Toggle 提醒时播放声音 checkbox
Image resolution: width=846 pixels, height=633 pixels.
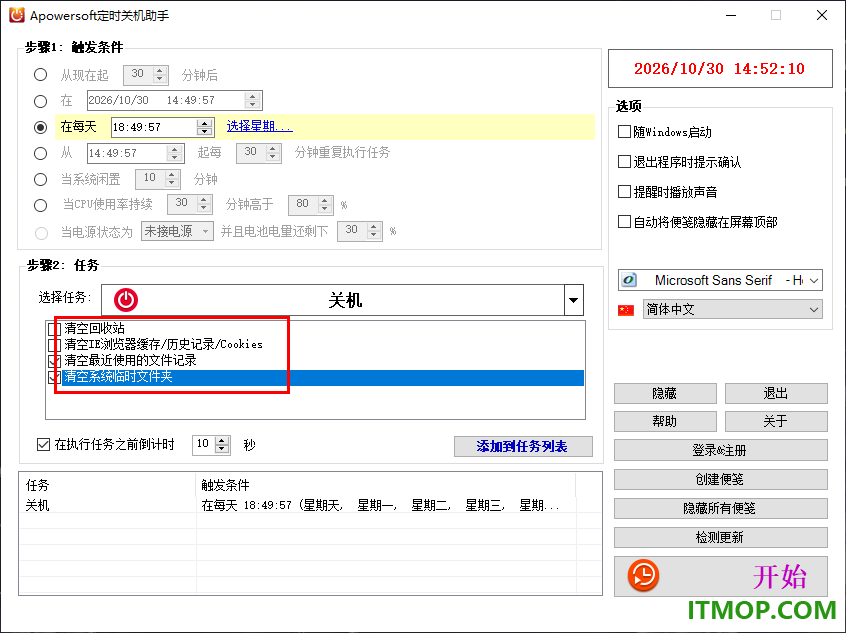pyautogui.click(x=624, y=192)
